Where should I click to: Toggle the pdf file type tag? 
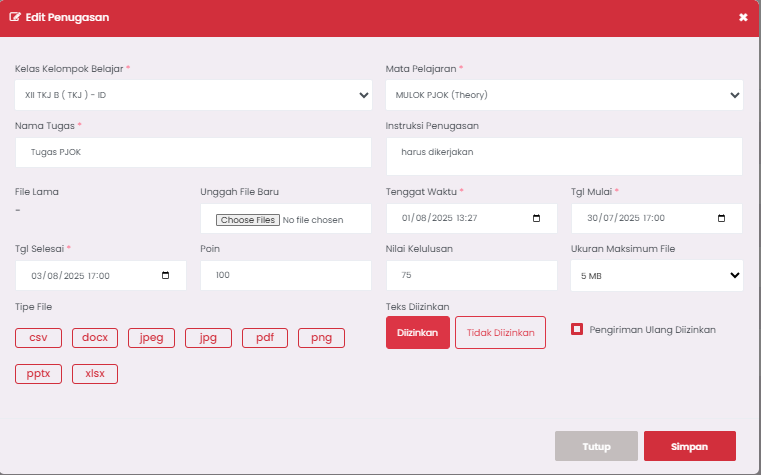pos(265,338)
